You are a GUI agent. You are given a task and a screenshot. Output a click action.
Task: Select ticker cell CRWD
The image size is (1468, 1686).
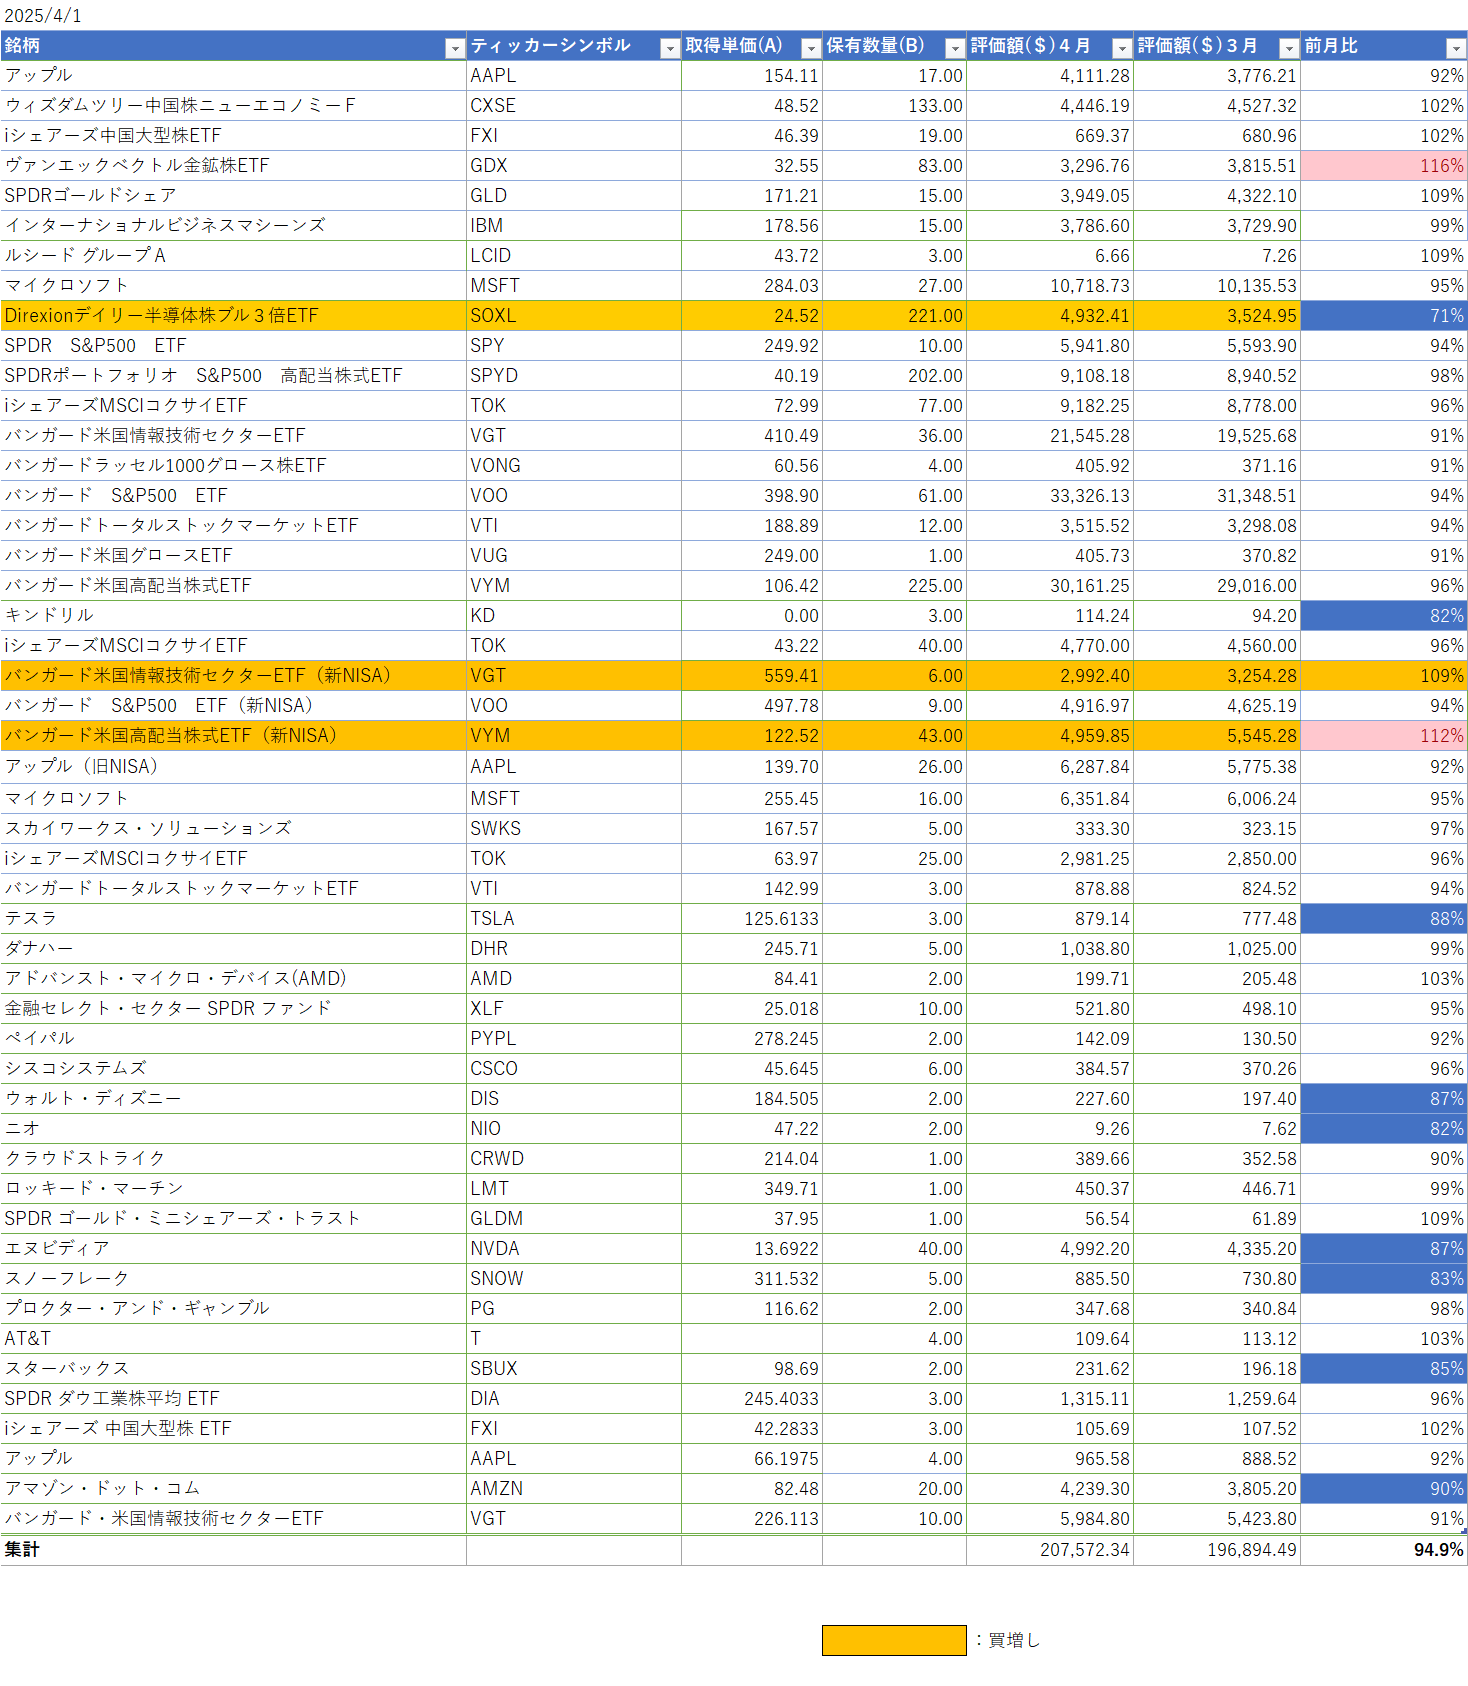click(574, 1159)
